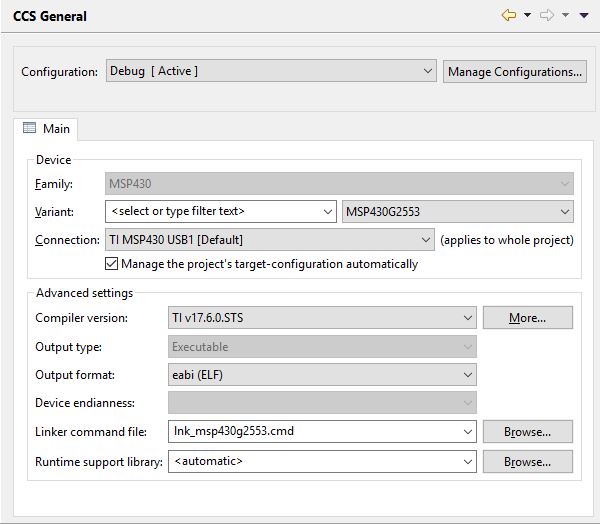The image size is (600, 524).
Task: Open the view menu triangle icon
Action: (x=584, y=16)
